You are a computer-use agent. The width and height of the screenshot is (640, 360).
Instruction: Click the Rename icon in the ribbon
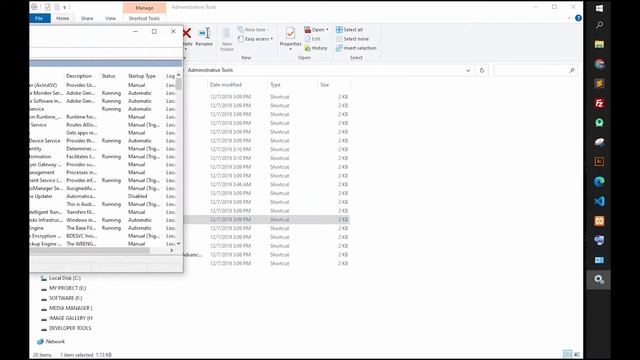pyautogui.click(x=204, y=33)
